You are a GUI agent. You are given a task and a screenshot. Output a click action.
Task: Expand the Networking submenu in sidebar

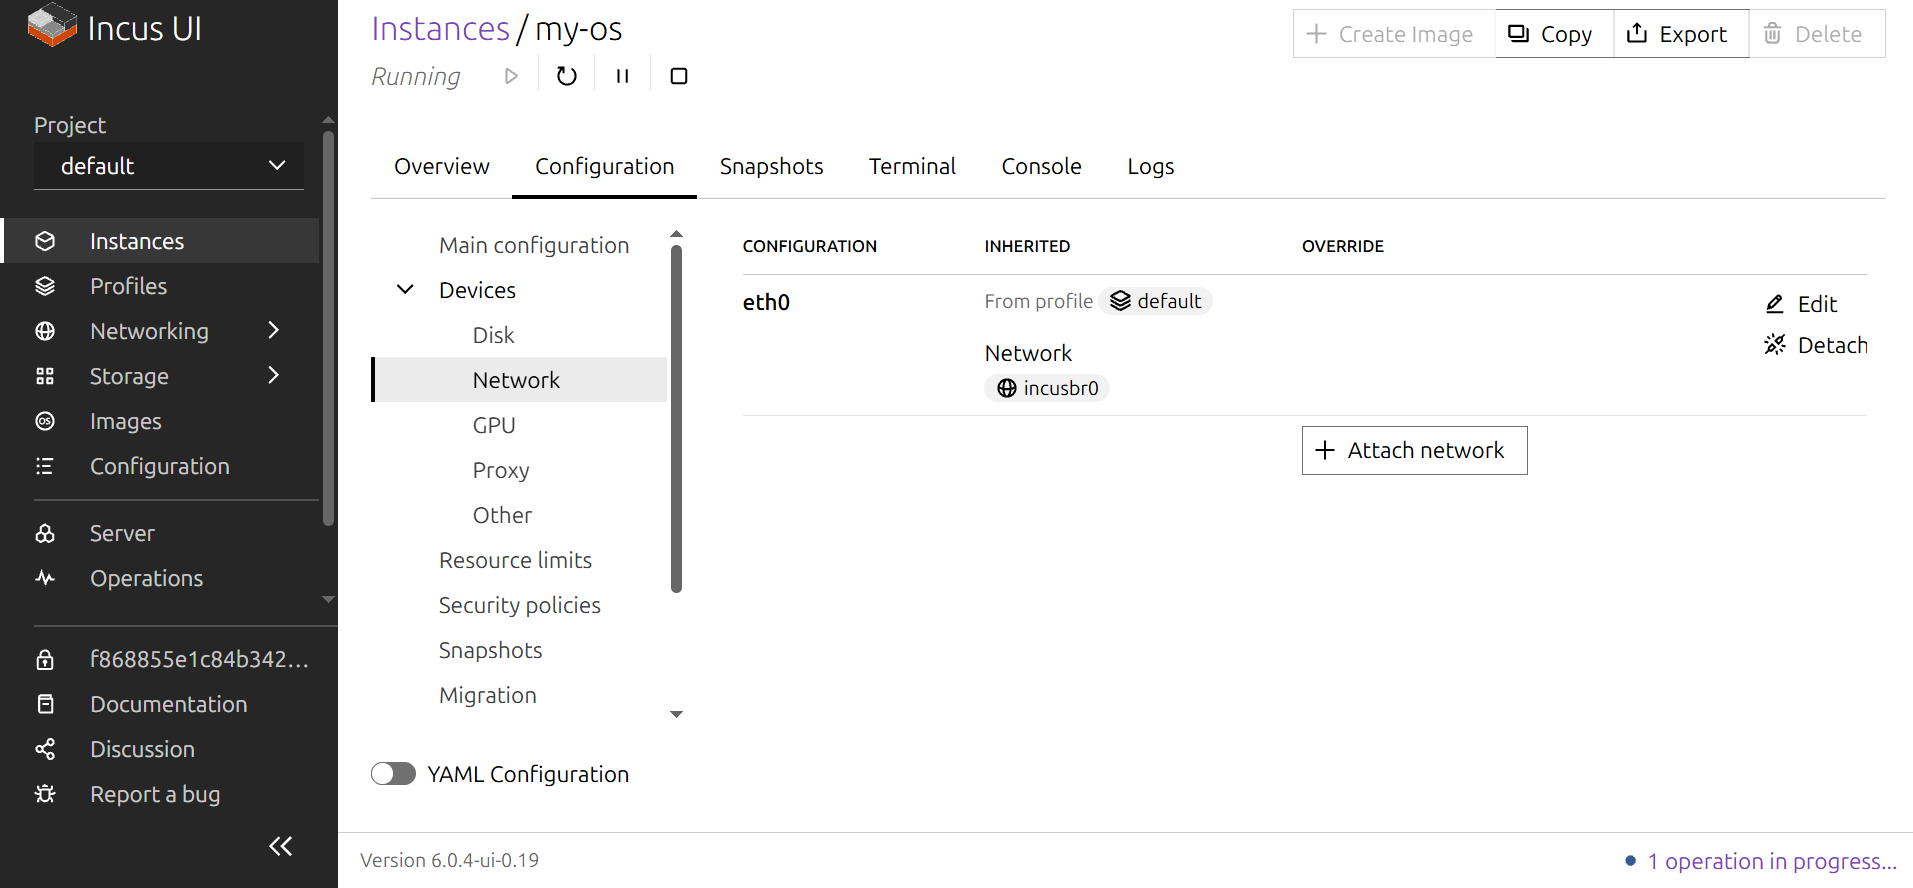coord(274,331)
